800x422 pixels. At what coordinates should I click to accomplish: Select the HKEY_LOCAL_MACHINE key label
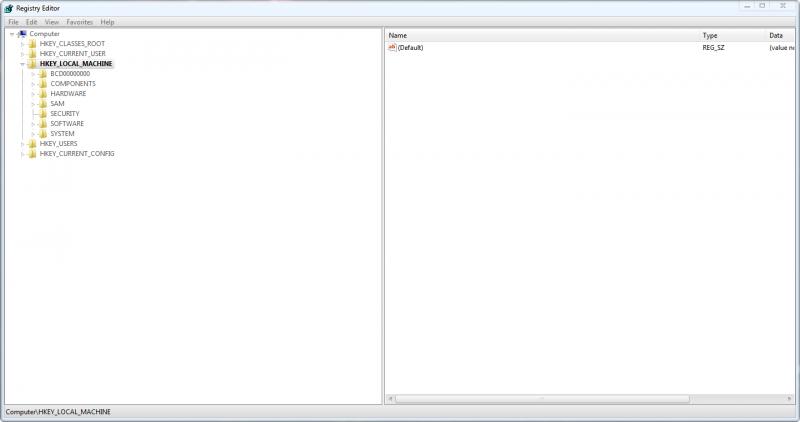tap(76, 64)
